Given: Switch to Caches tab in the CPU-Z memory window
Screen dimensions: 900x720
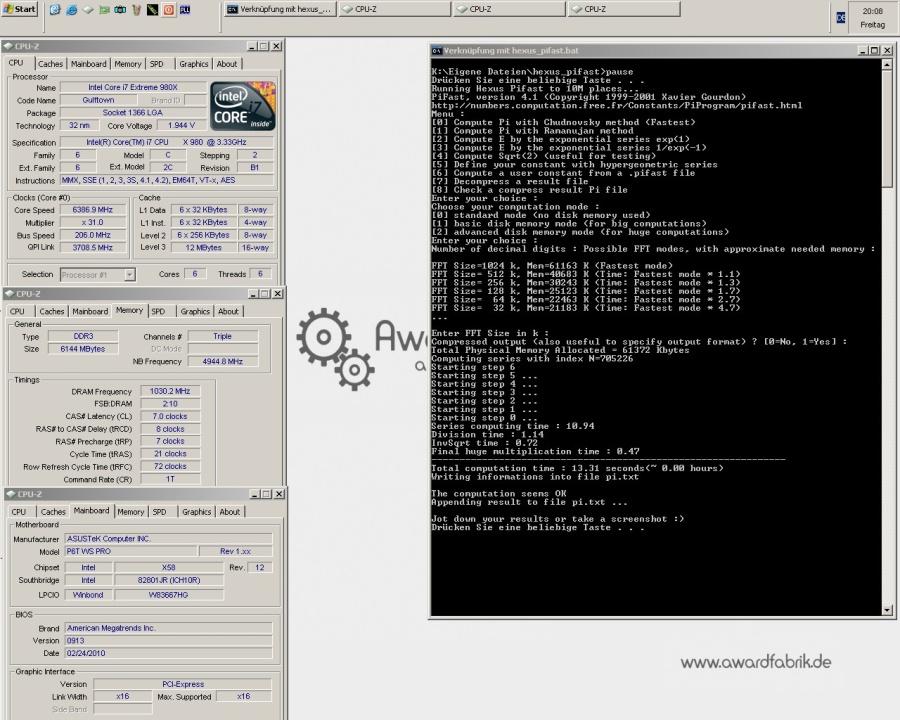Looking at the screenshot, I should pyautogui.click(x=52, y=311).
